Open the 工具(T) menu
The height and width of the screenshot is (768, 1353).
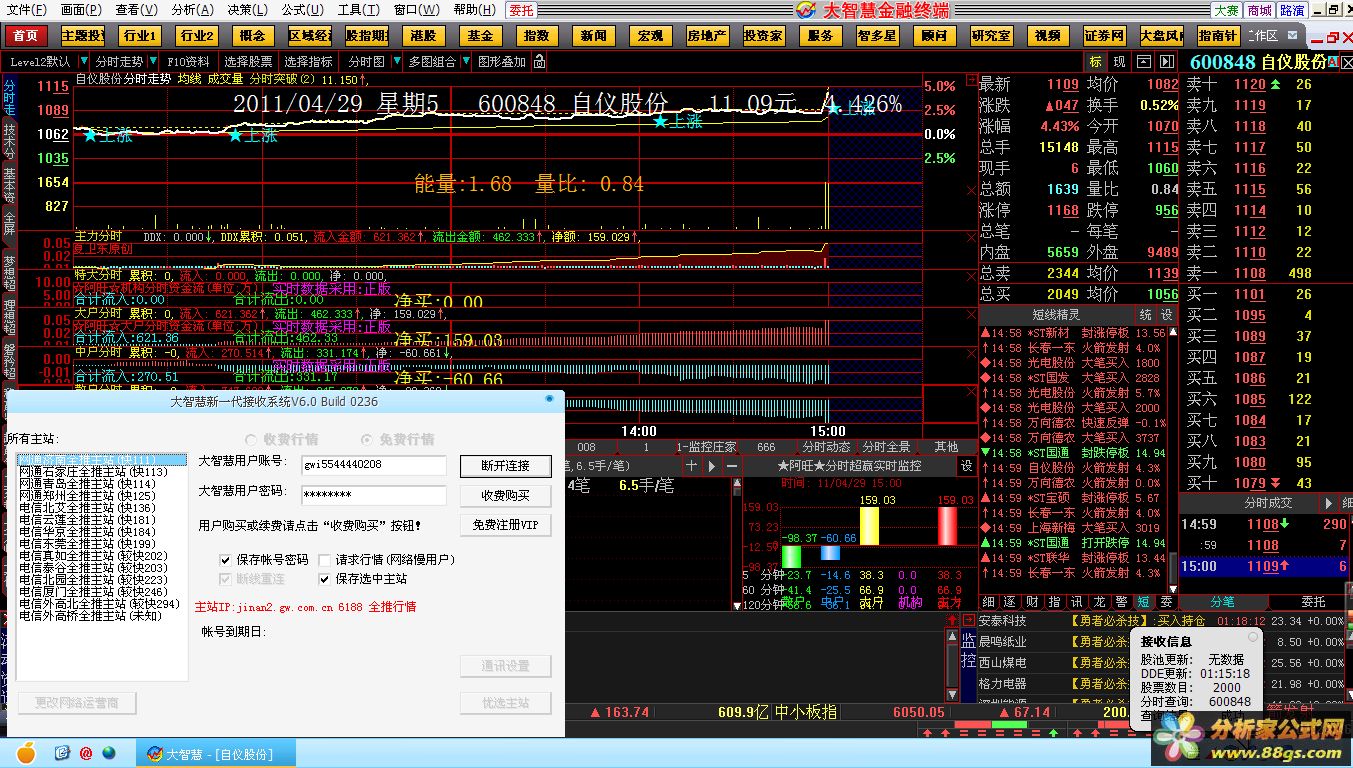pyautogui.click(x=357, y=10)
